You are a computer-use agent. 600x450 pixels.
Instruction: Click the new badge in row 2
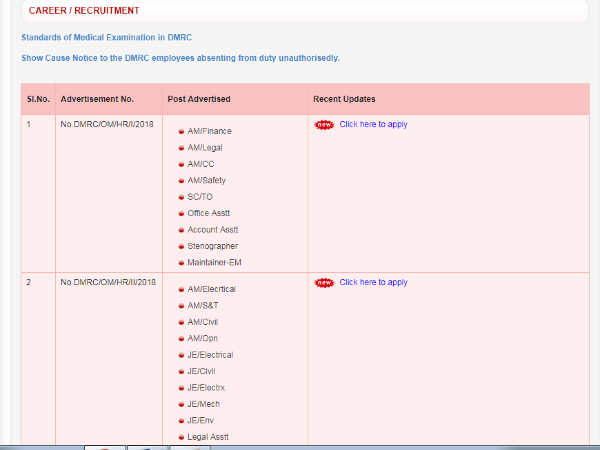(x=324, y=283)
